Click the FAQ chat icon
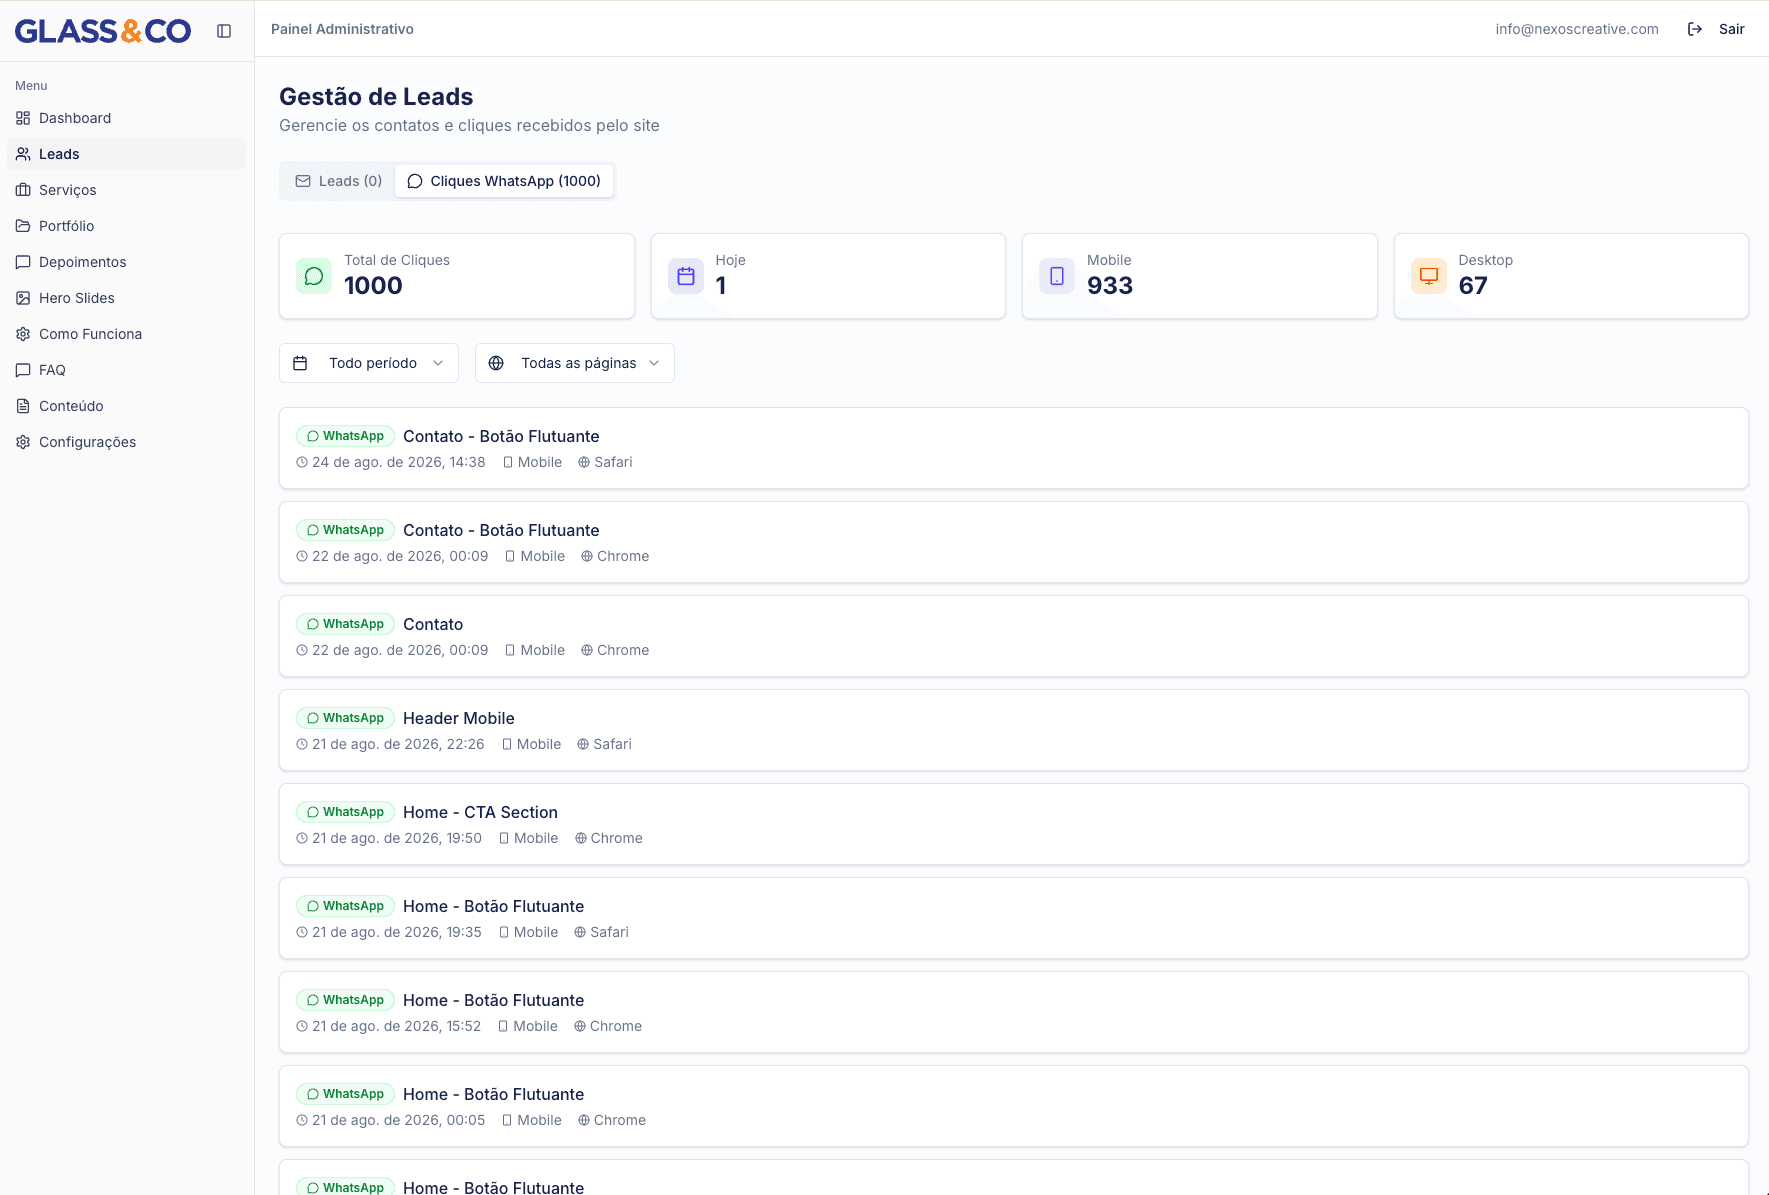 click(x=23, y=370)
